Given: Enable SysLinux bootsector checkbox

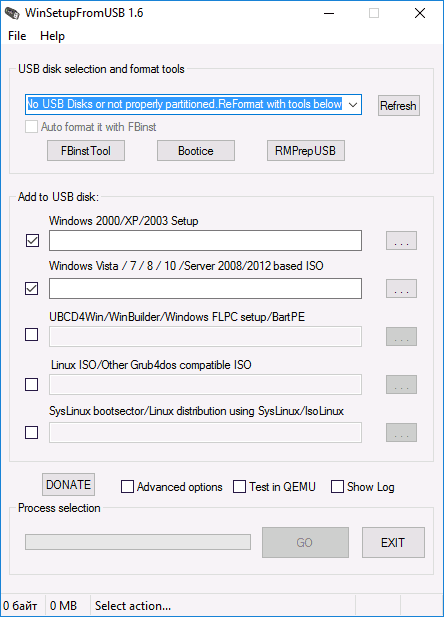Looking at the screenshot, I should [x=31, y=432].
